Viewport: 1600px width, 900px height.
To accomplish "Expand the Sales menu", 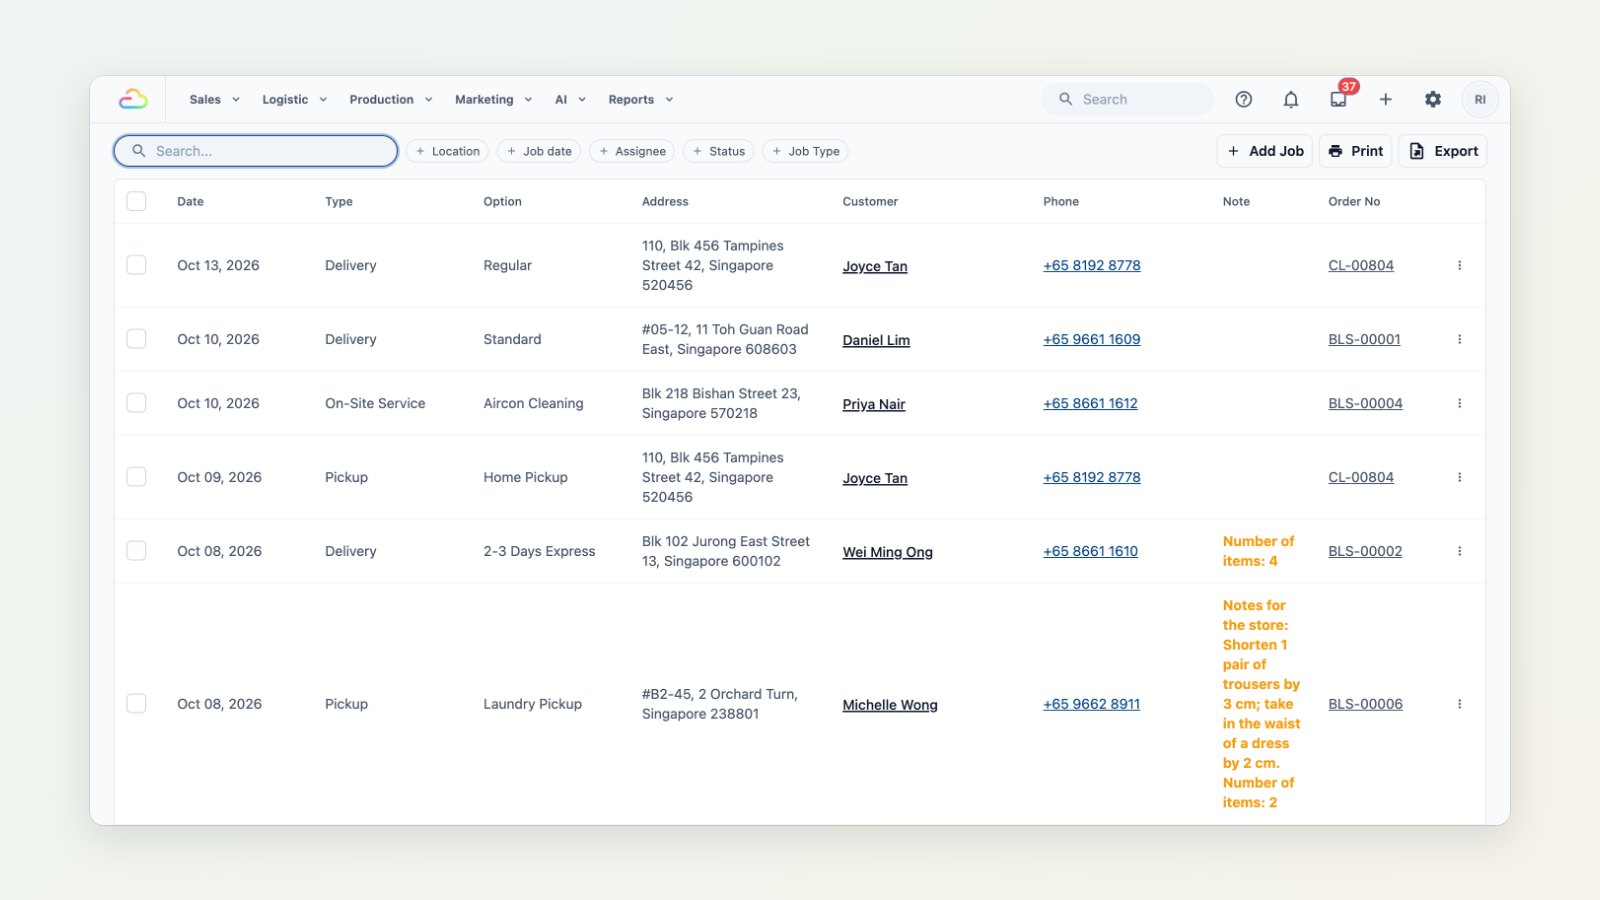I will (214, 99).
